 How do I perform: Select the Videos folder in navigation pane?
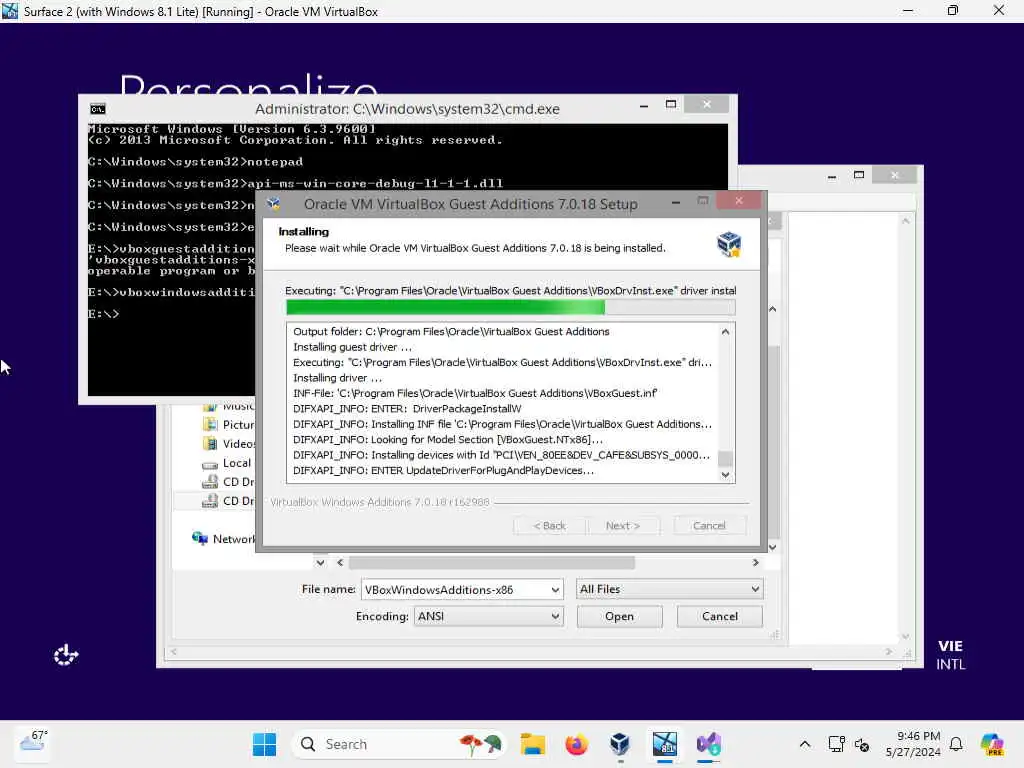[229, 443]
